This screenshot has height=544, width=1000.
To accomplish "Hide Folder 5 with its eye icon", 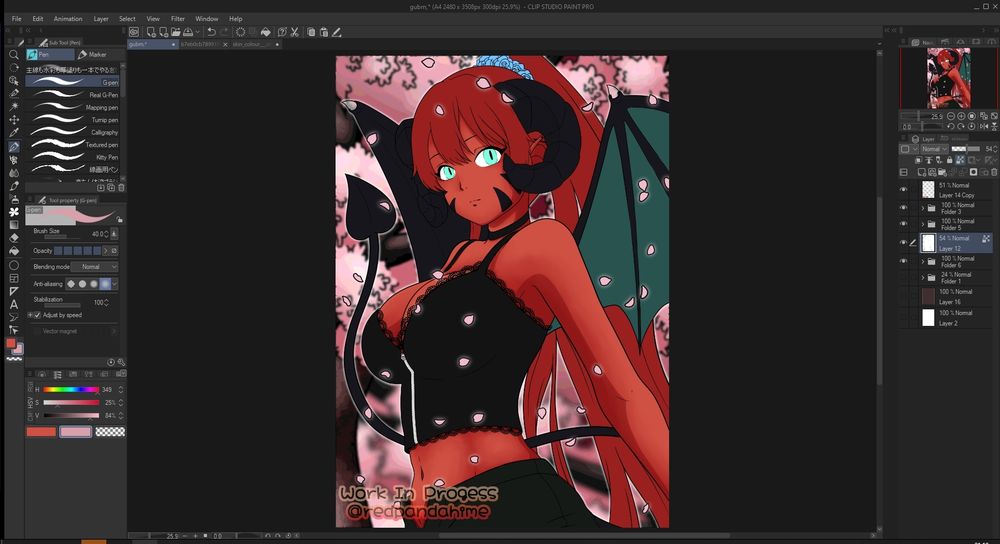I will pyautogui.click(x=903, y=224).
